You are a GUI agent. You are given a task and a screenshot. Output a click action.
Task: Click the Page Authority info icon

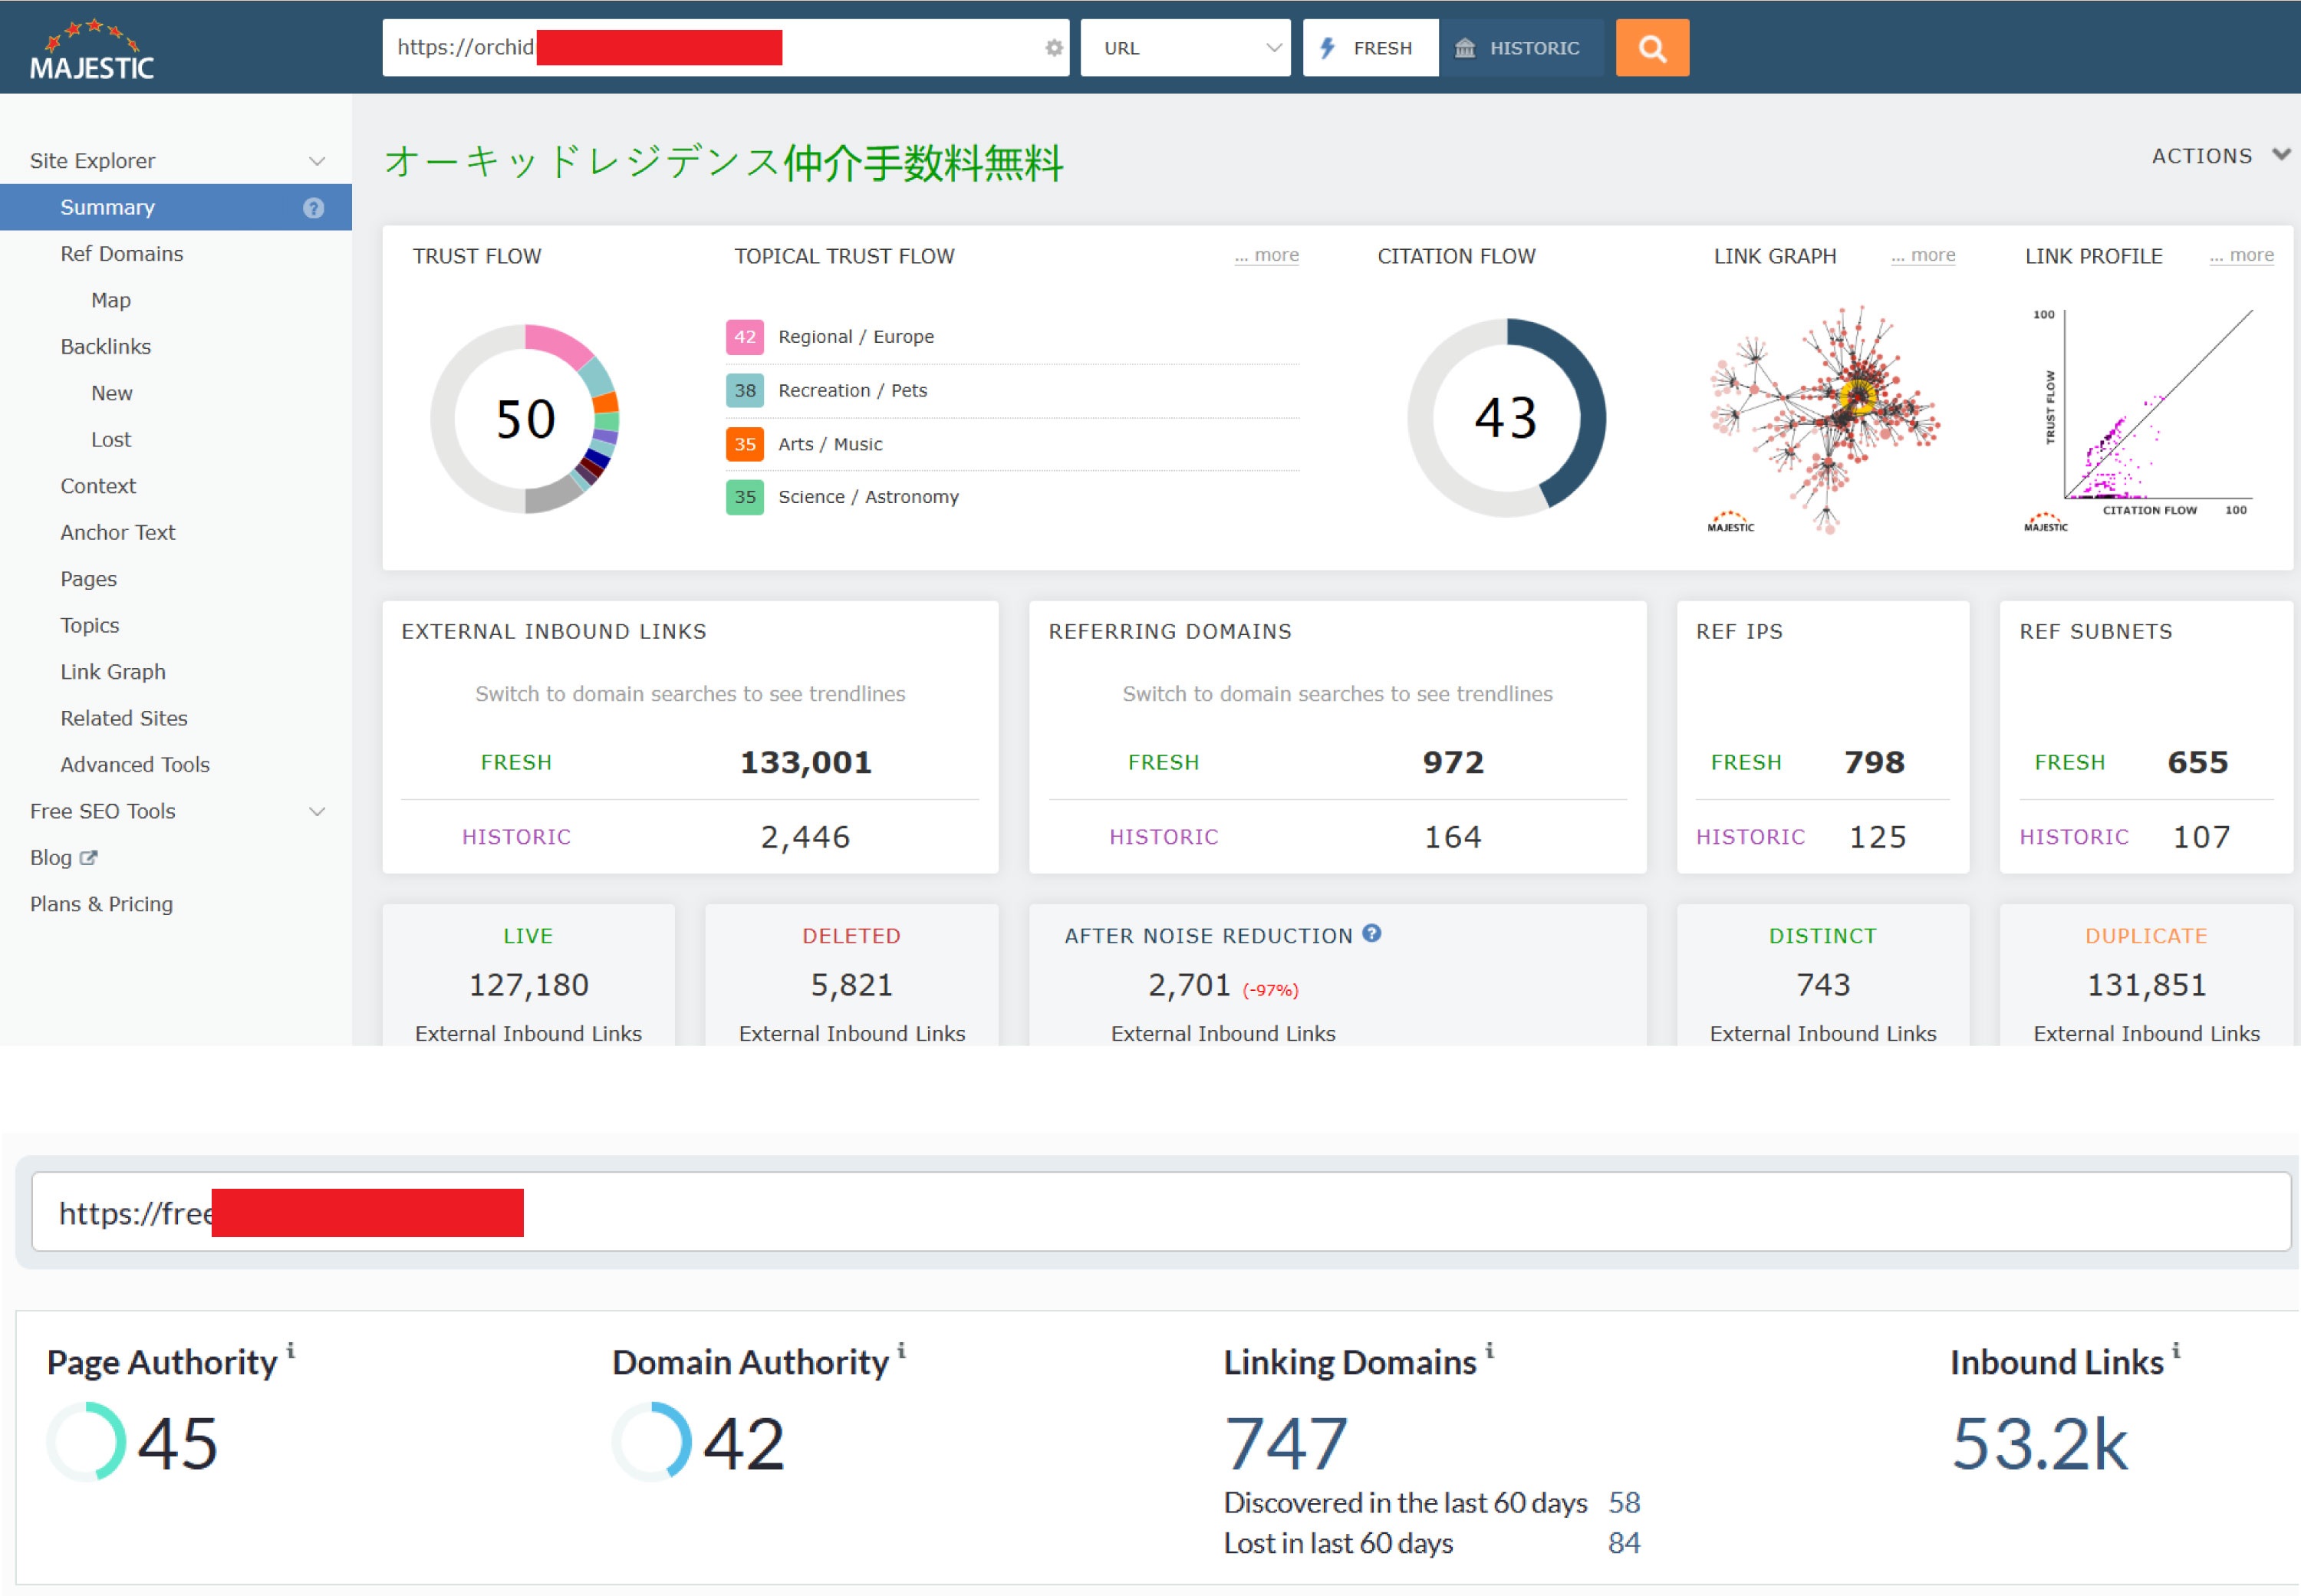[x=291, y=1349]
